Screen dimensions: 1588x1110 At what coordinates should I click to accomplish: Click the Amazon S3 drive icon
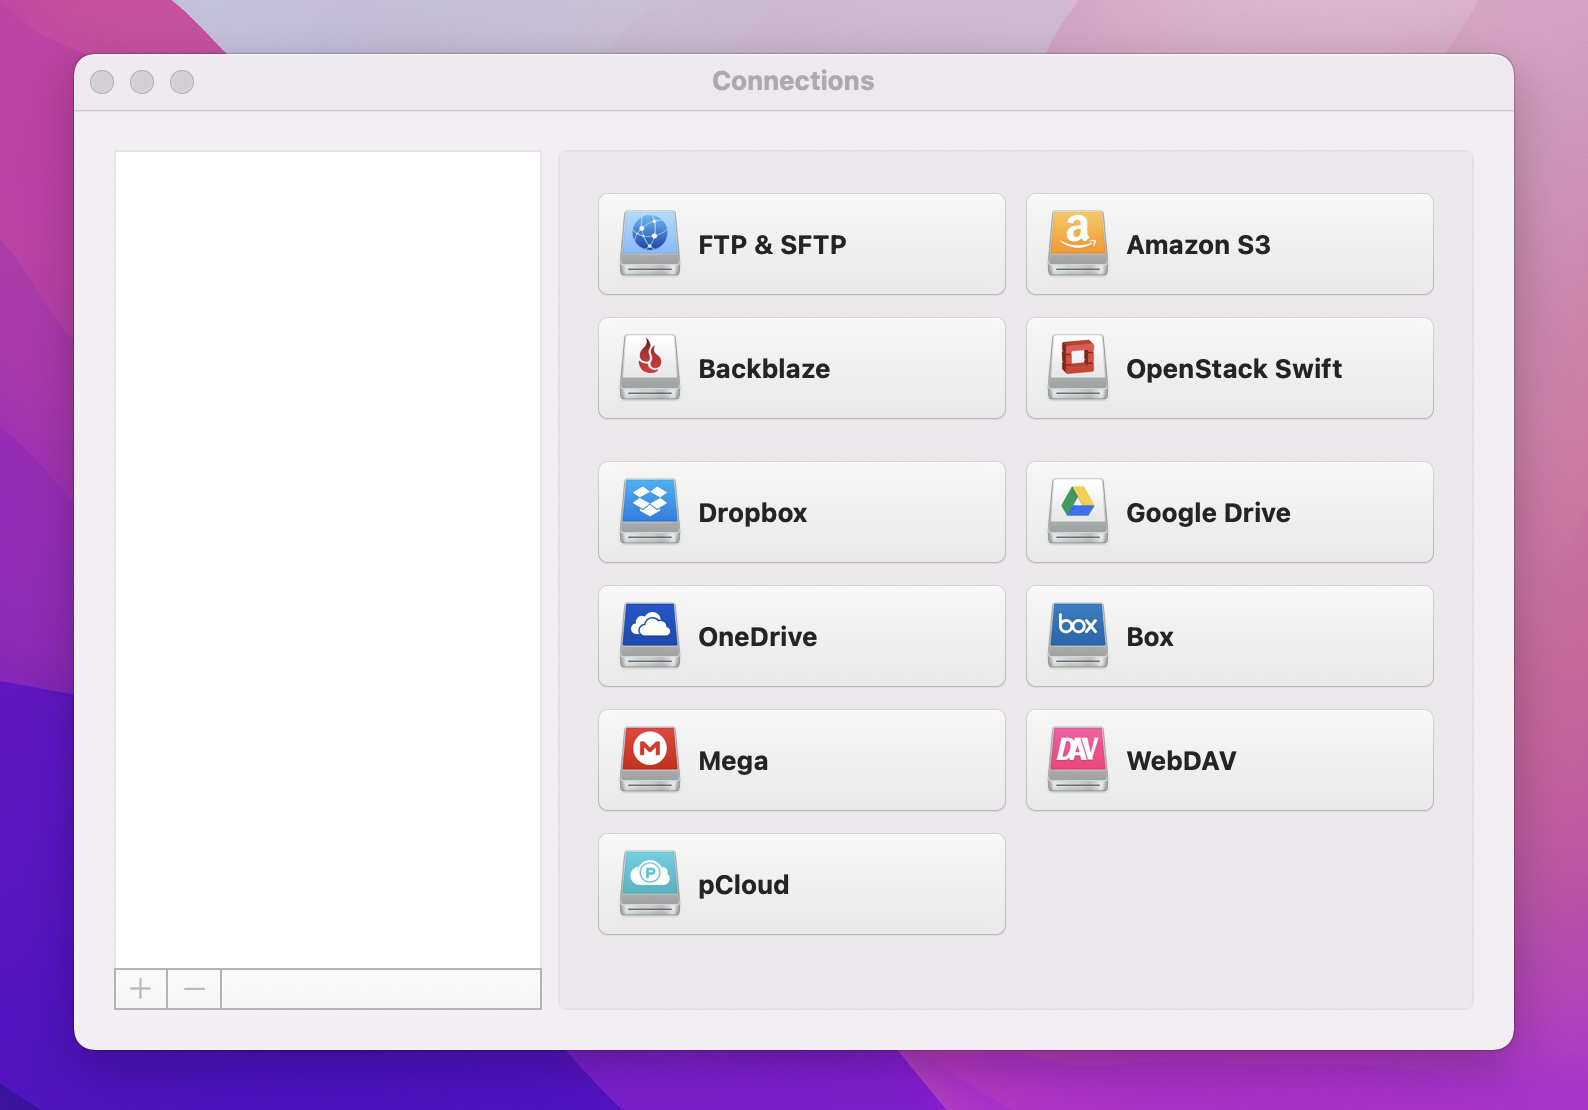(x=1078, y=243)
